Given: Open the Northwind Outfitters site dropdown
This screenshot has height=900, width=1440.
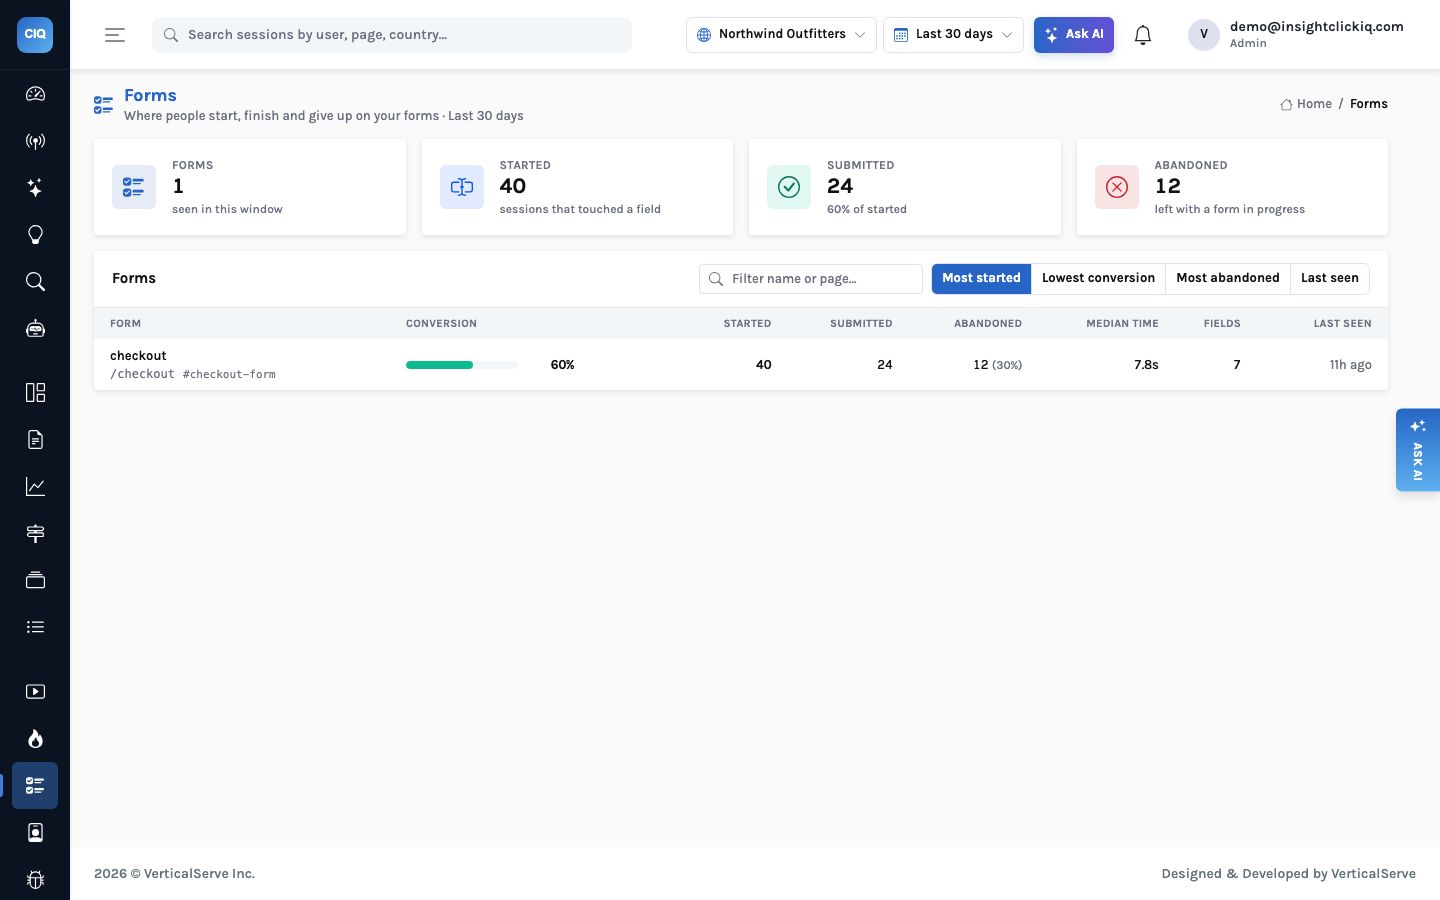Looking at the screenshot, I should coord(781,35).
